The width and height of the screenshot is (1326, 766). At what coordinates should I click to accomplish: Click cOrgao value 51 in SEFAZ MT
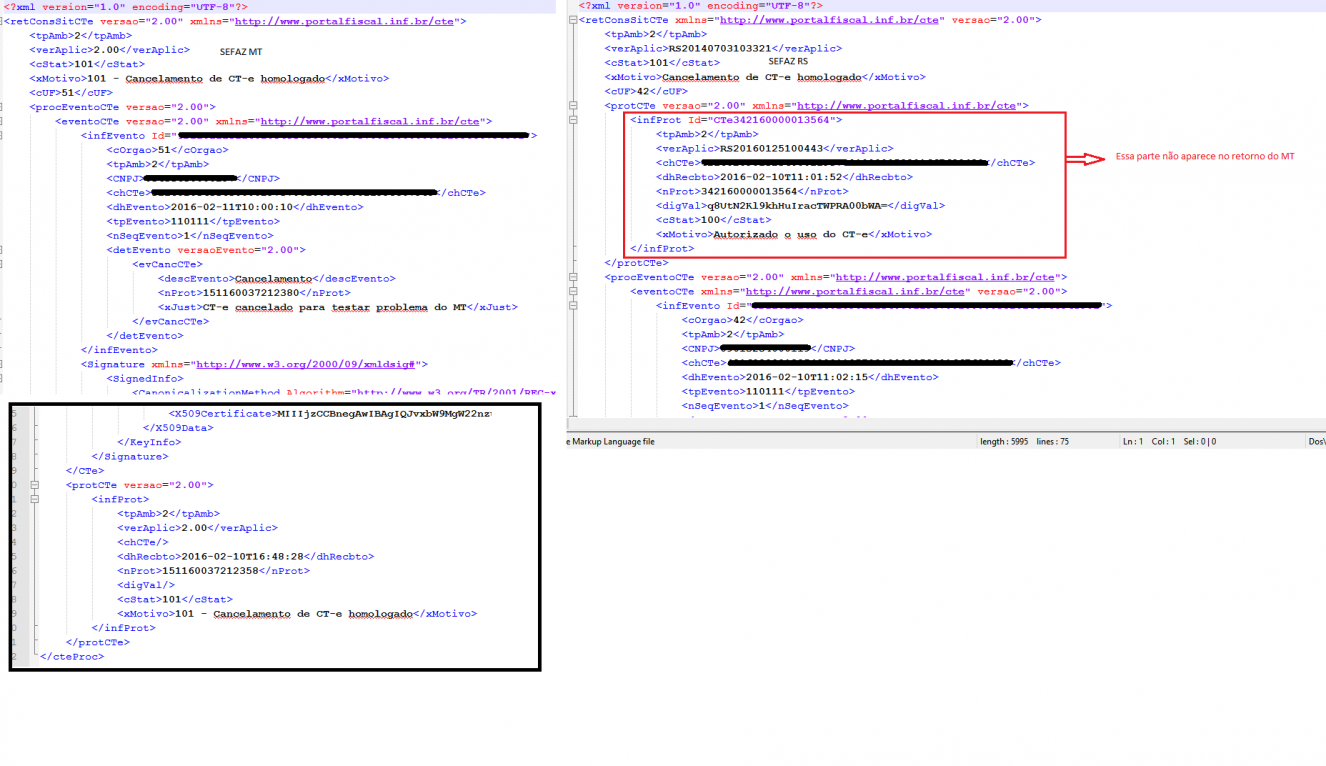pos(164,150)
